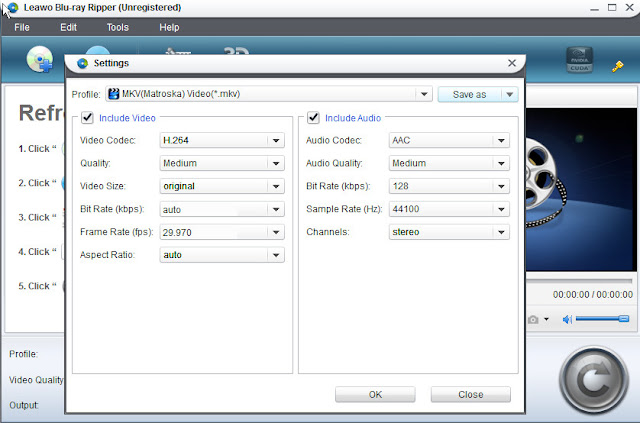Screen dimensions: 640x423
Task: Open the File menu
Action: point(22,27)
